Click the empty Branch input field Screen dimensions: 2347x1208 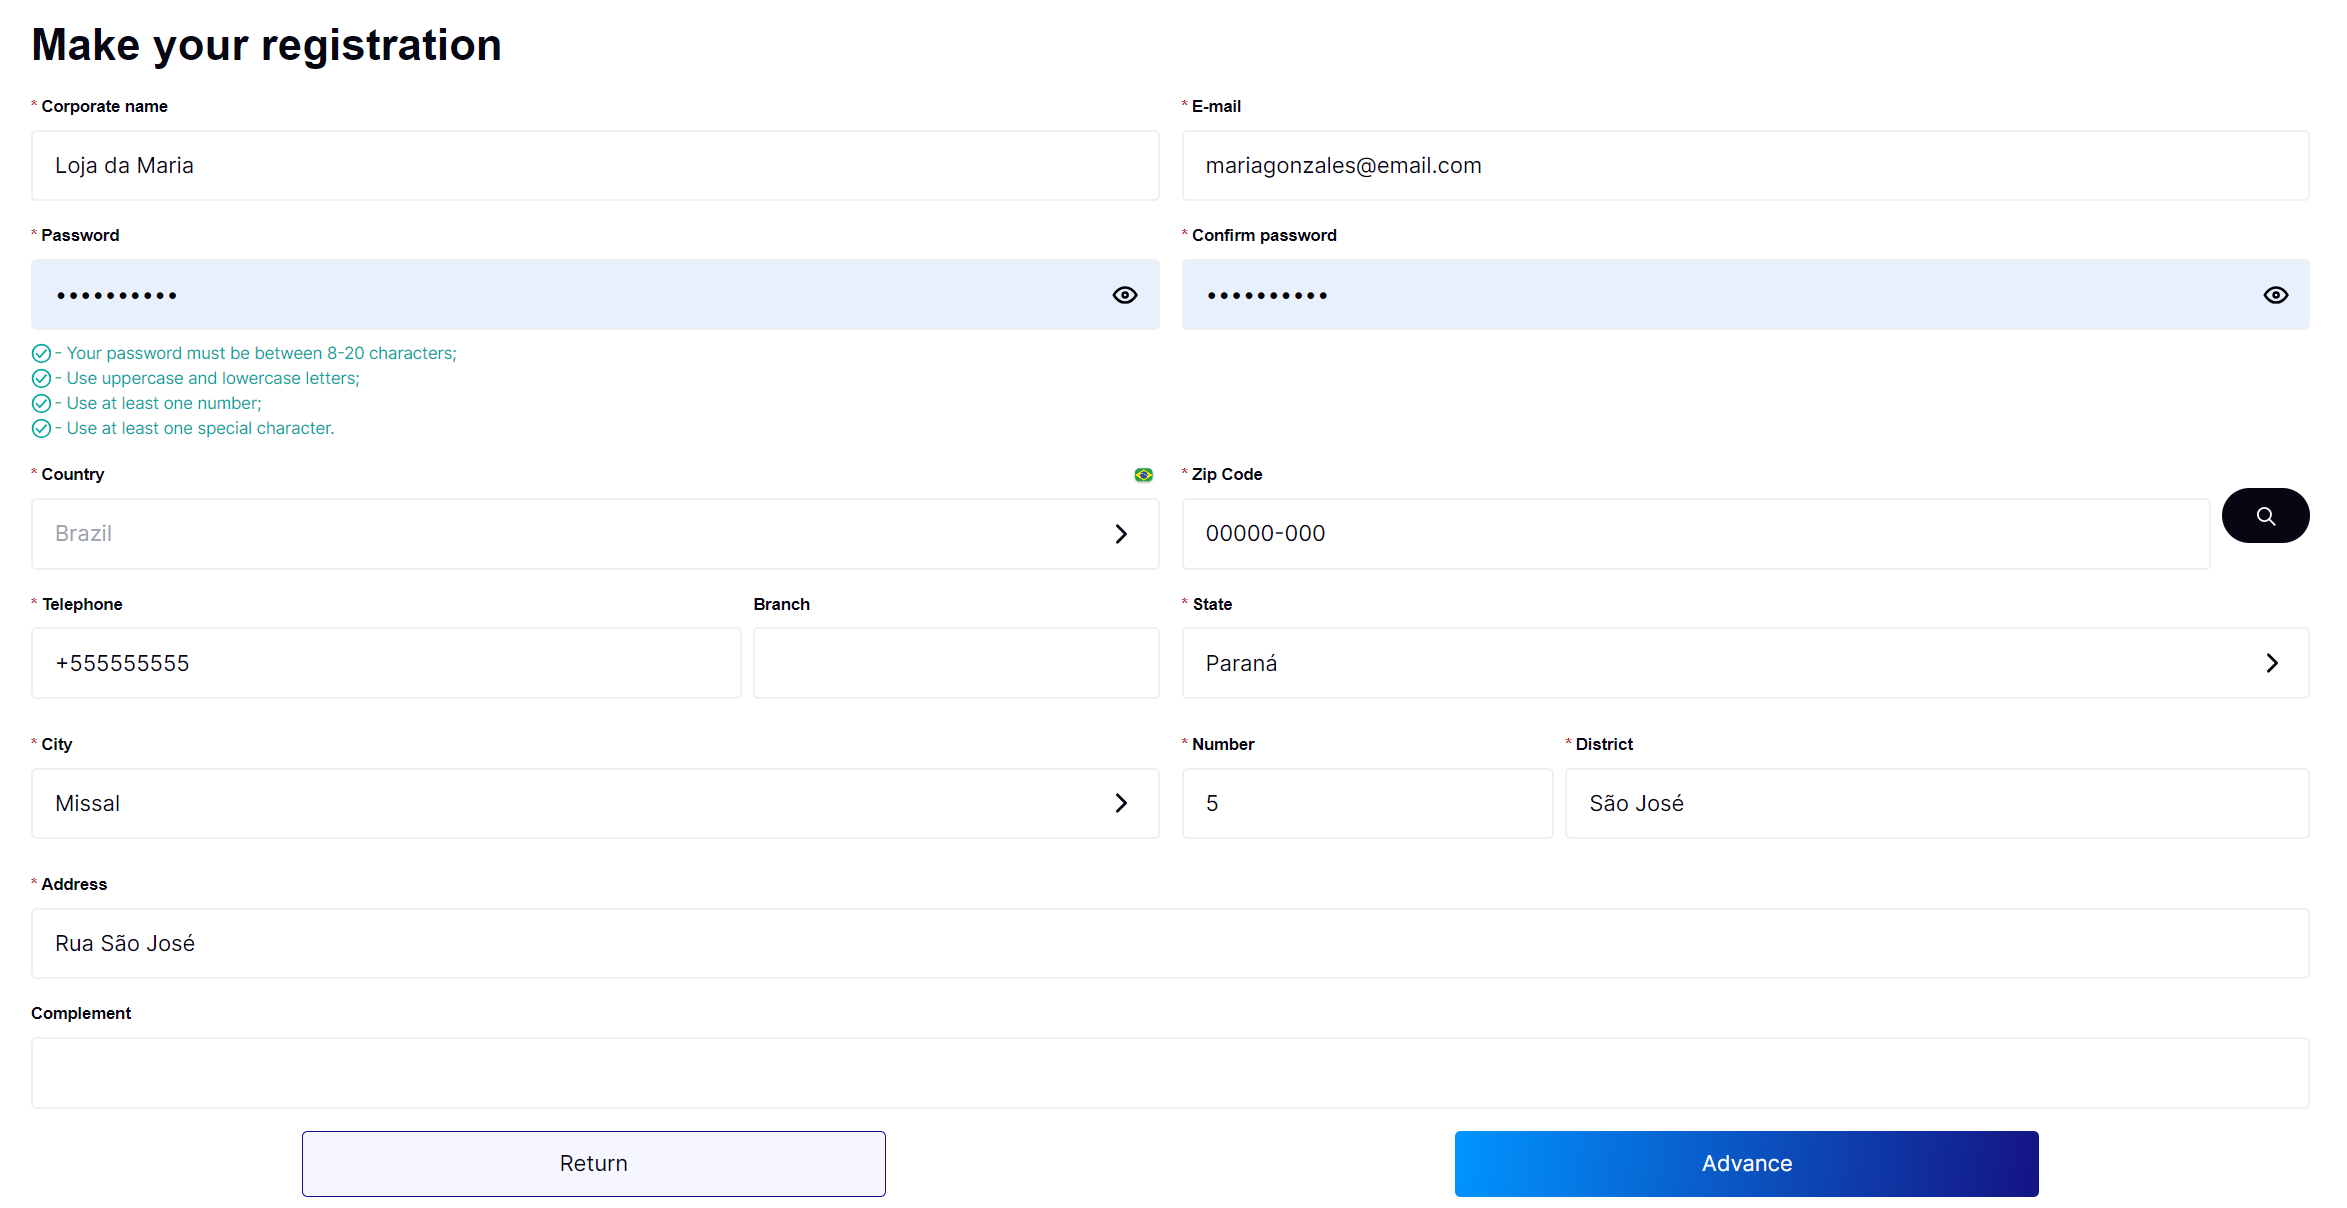(956, 663)
